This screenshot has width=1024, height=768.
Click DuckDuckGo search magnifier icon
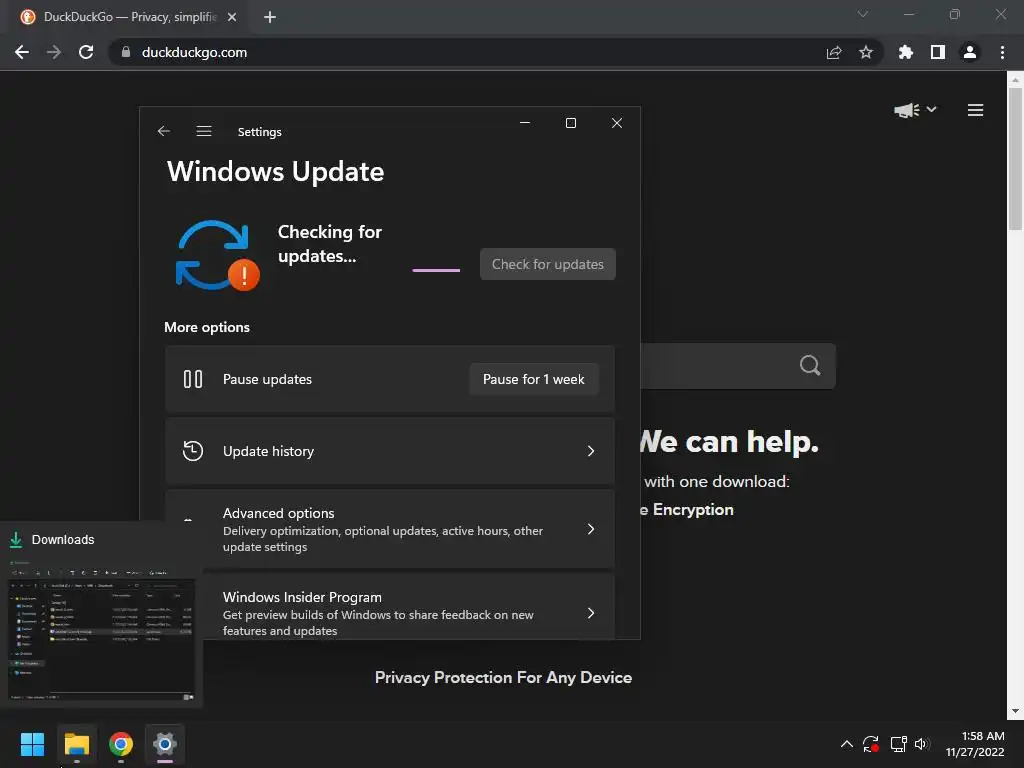coord(810,365)
